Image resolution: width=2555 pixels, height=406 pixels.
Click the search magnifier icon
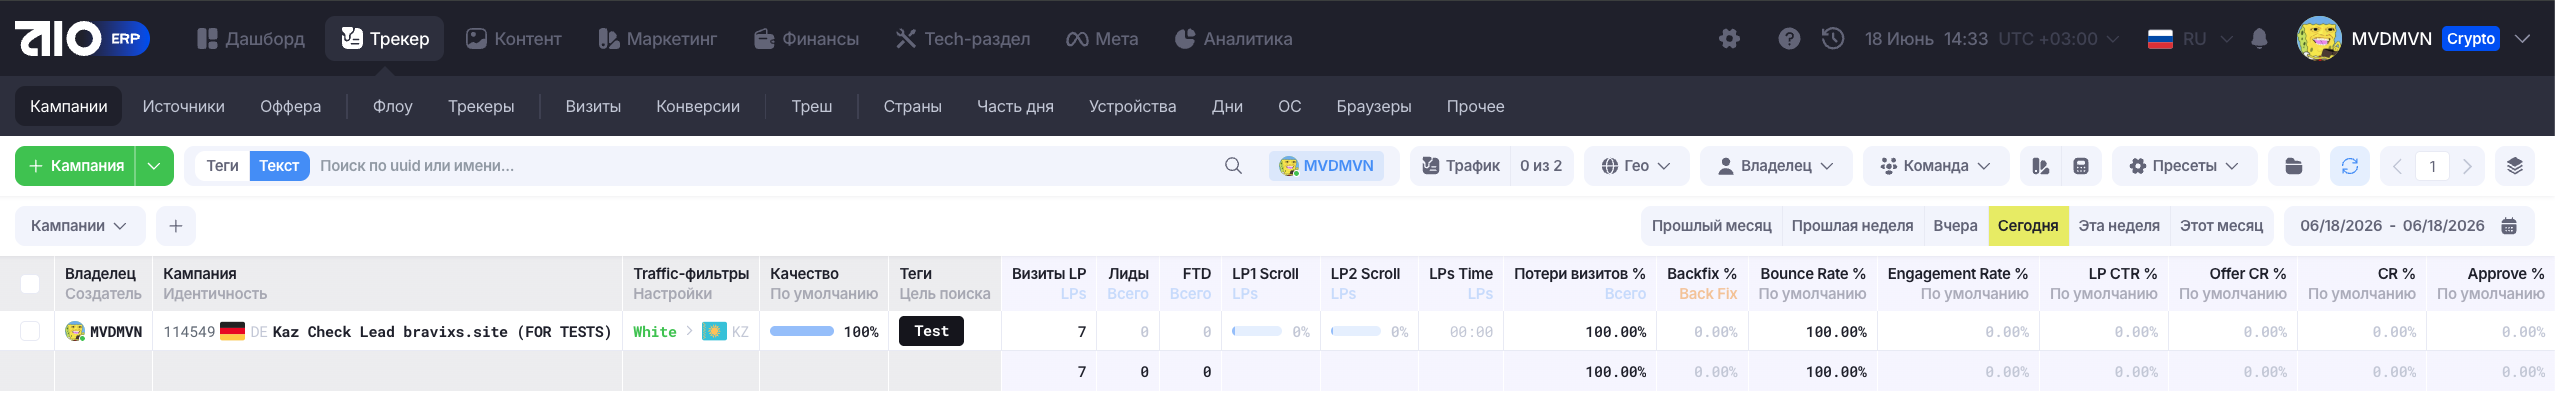tap(1233, 166)
